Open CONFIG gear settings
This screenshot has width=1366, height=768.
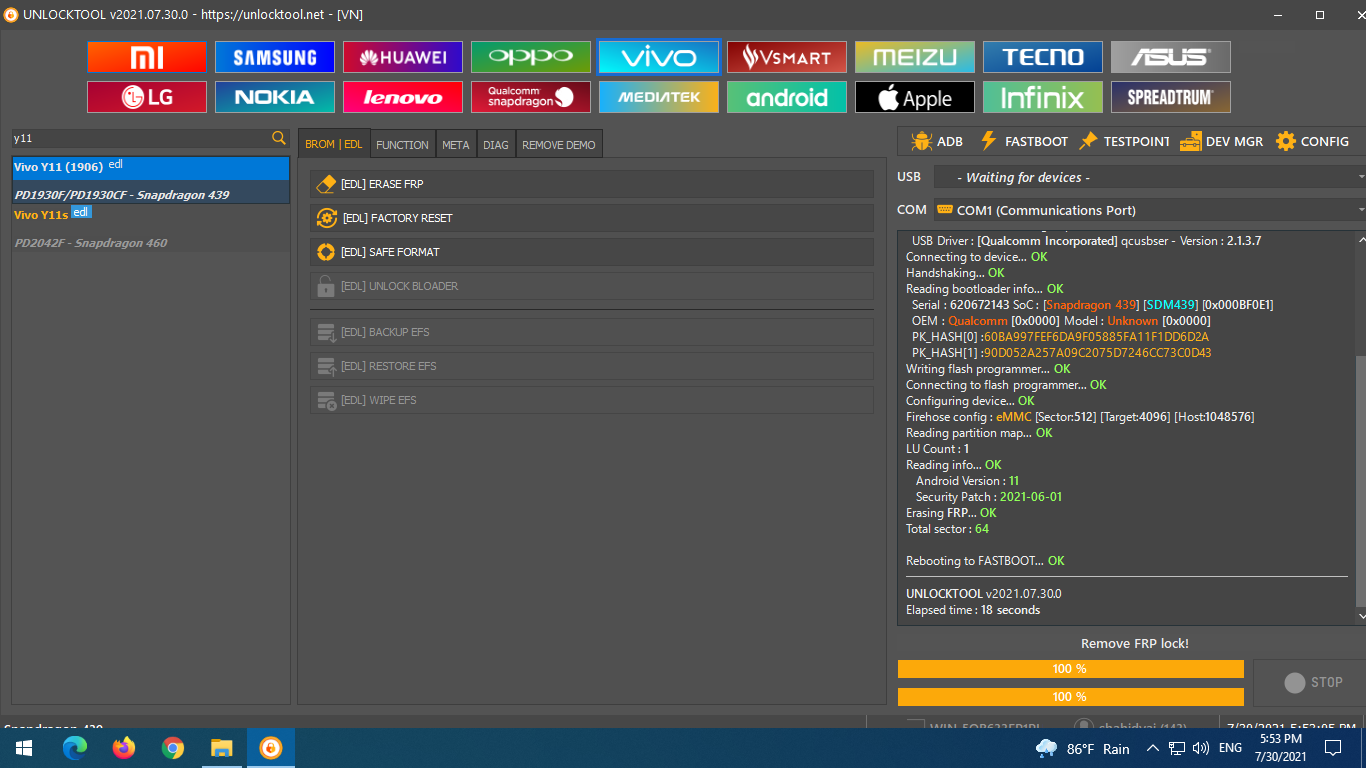click(x=1313, y=142)
